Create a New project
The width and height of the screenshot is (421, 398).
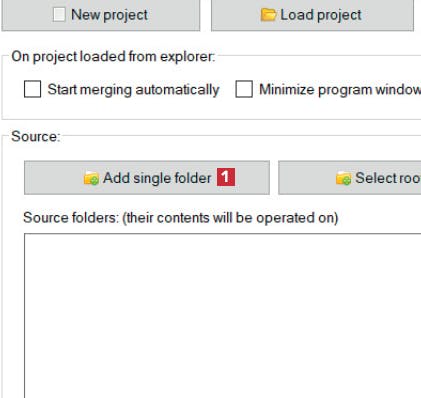[101, 15]
